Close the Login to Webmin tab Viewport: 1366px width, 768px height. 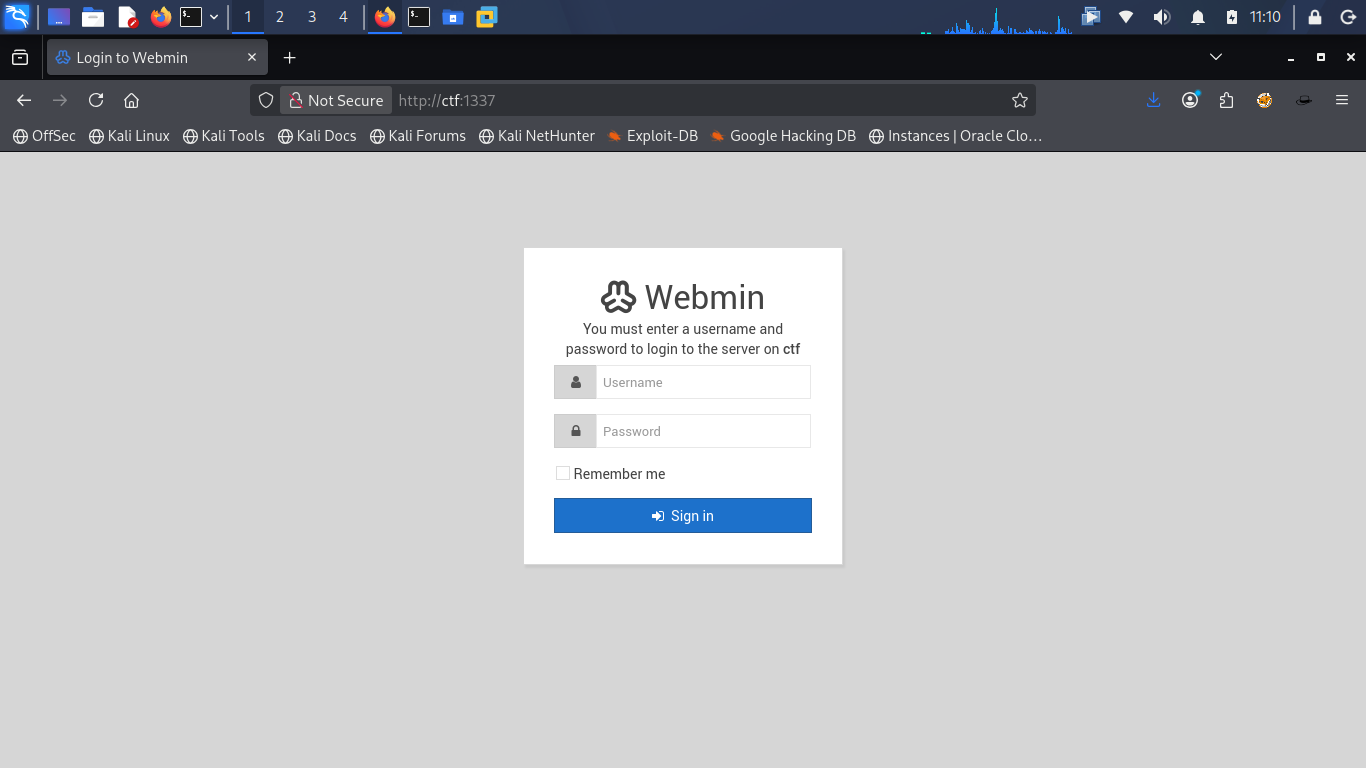(252, 57)
